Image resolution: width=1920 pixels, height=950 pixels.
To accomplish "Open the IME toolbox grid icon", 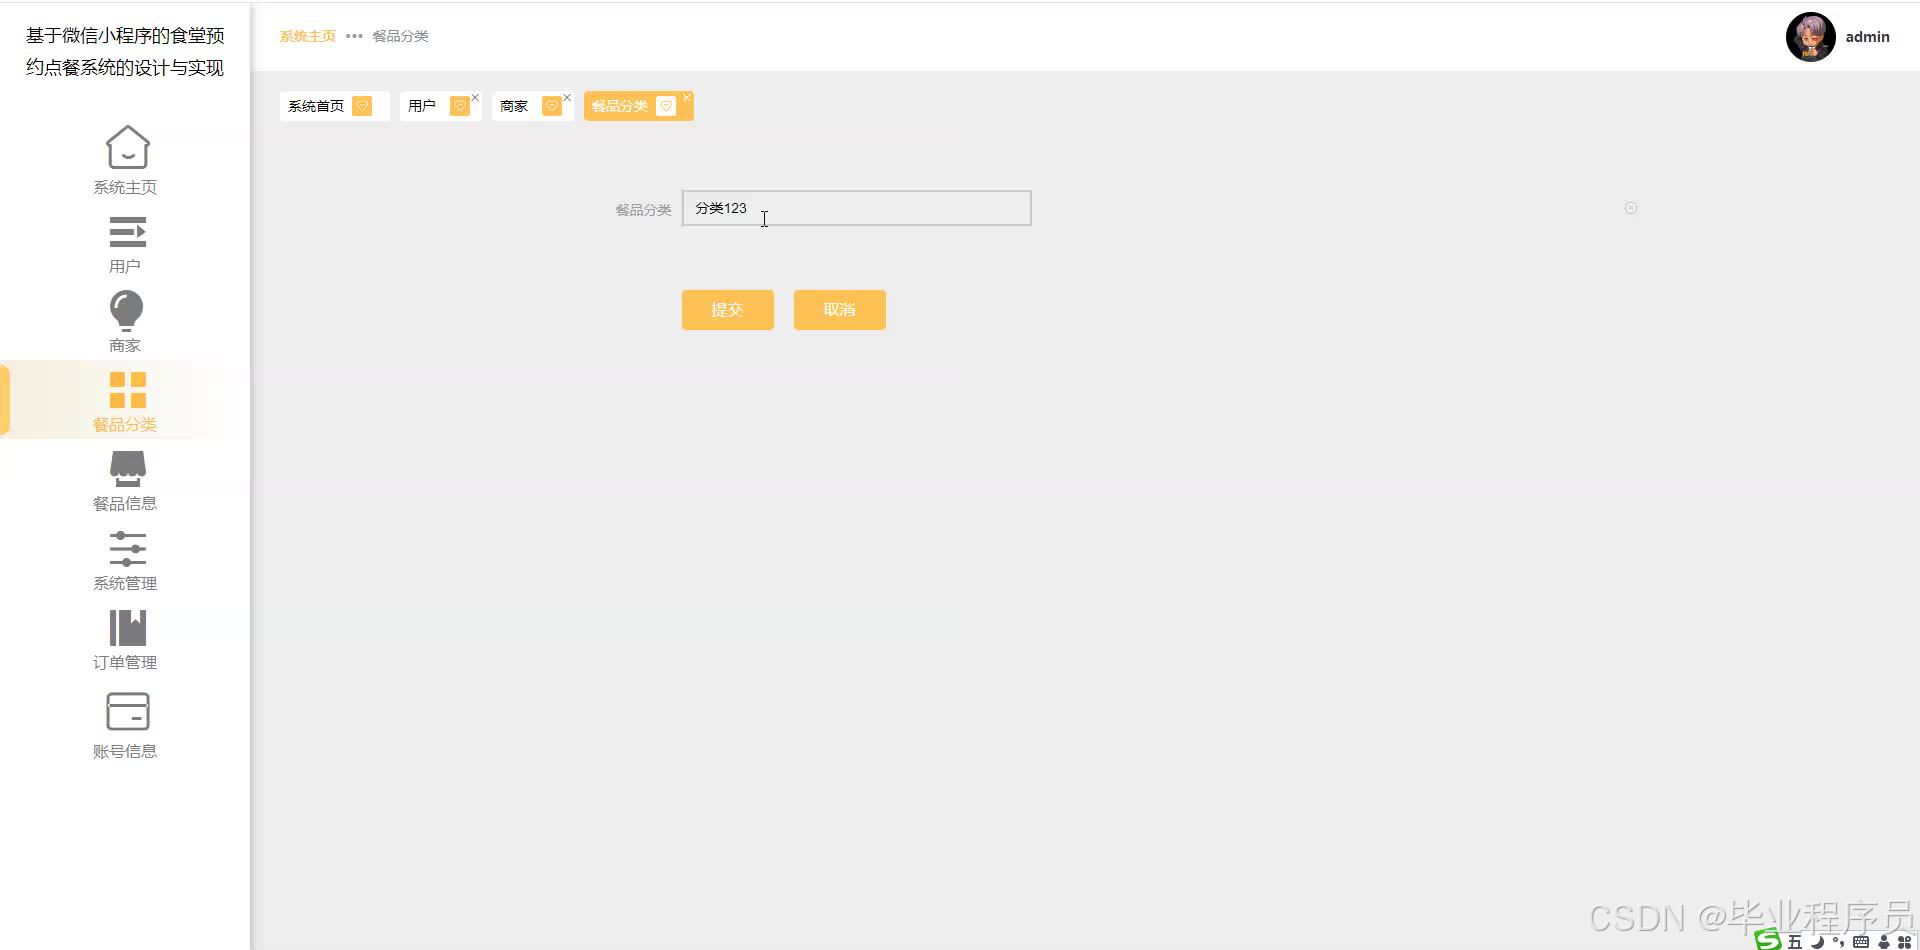I will coord(1904,942).
